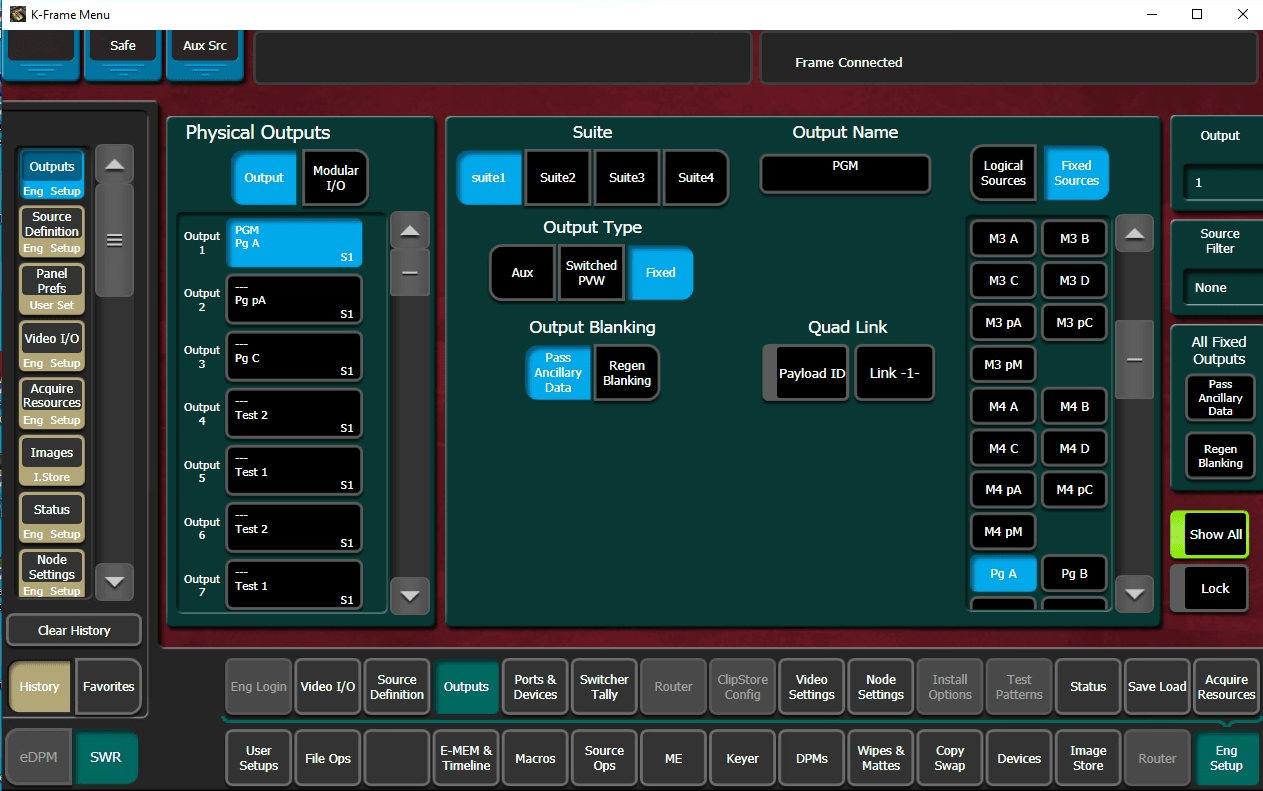Click Clear History button
1263x791 pixels.
point(74,630)
